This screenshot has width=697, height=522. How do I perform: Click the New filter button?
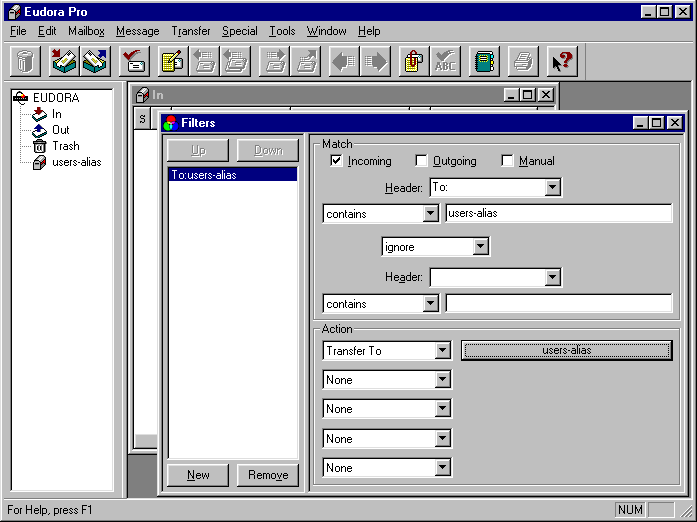198,475
